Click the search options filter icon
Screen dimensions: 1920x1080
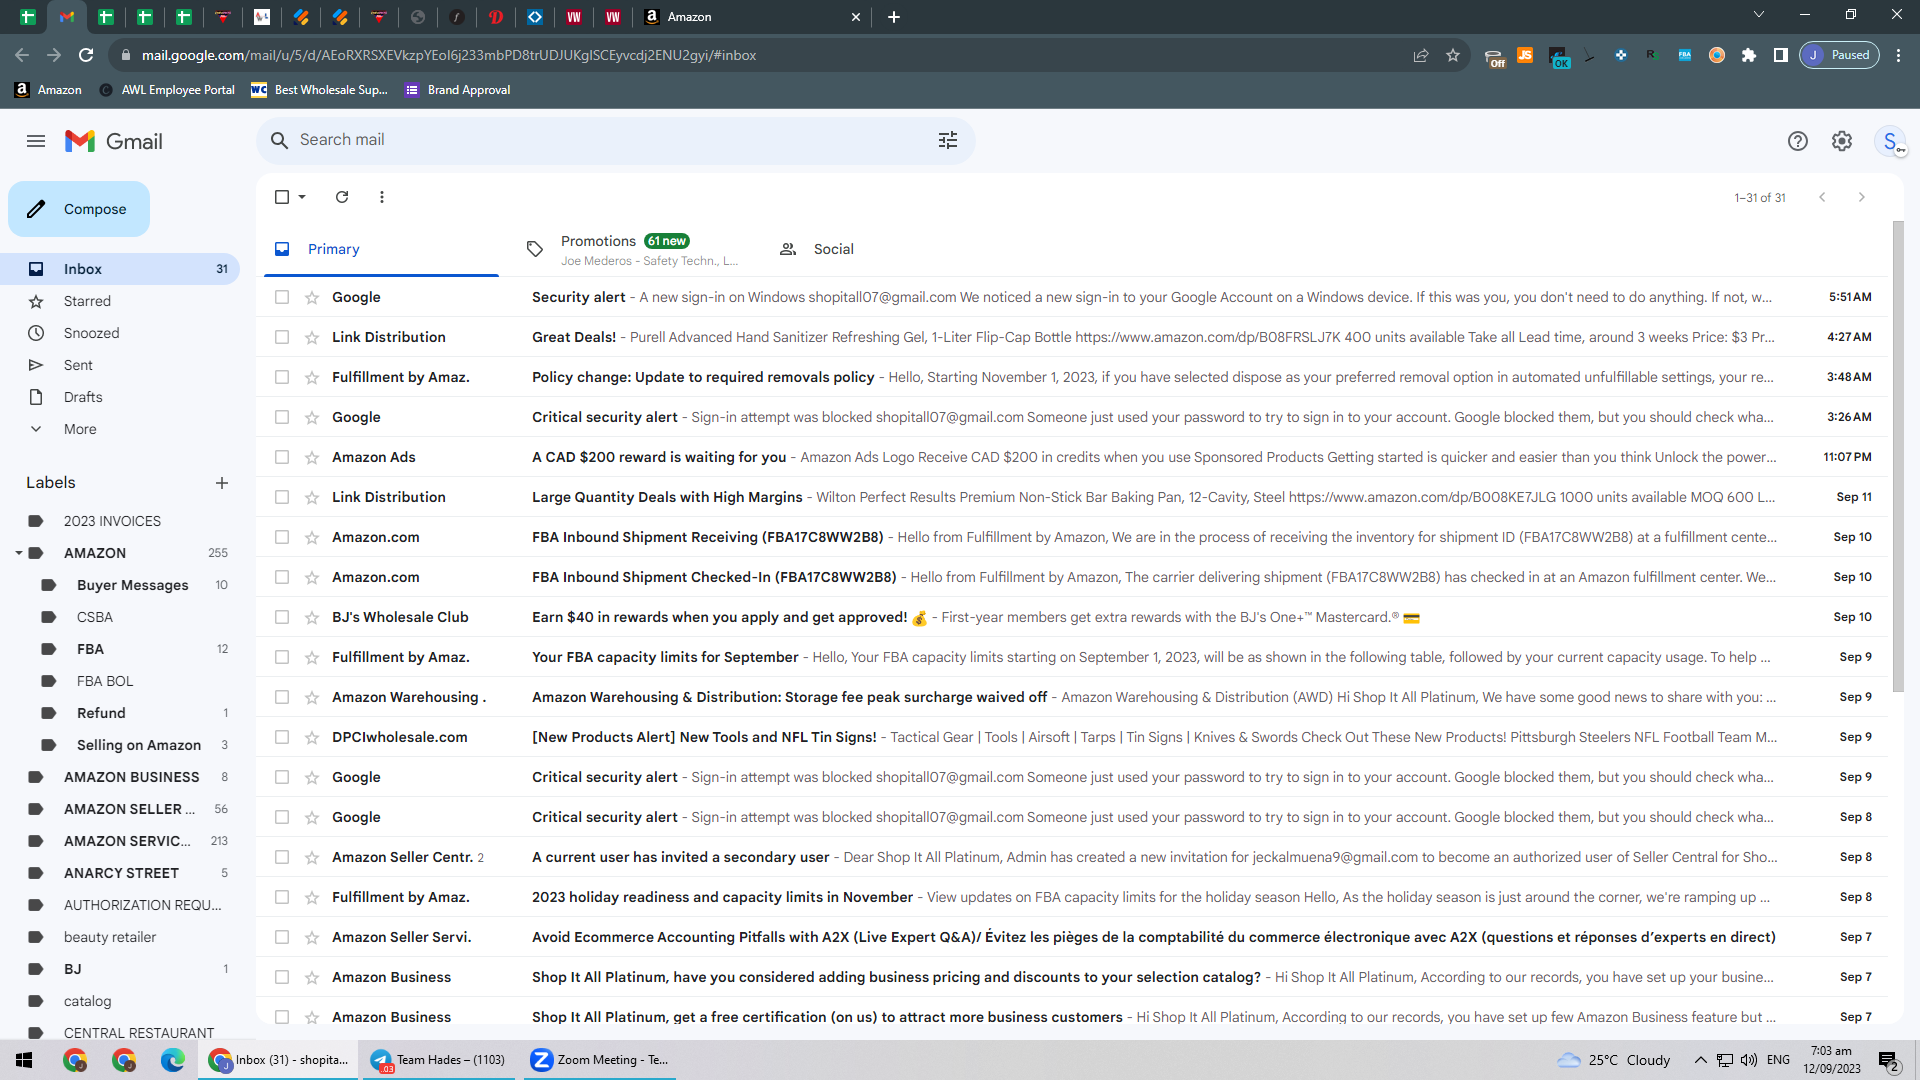click(948, 140)
